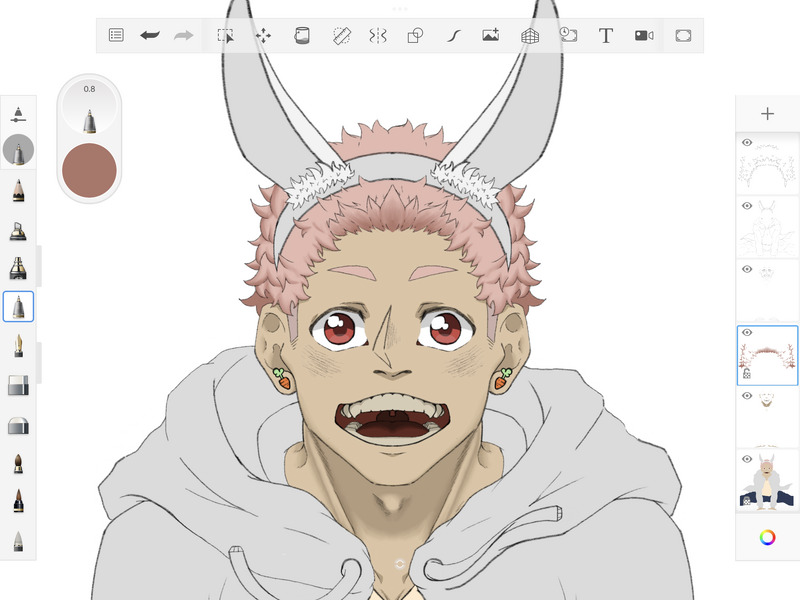Viewport: 800px width, 600px height.
Task: Tap the 0.8 brush size puck
Action: click(89, 107)
